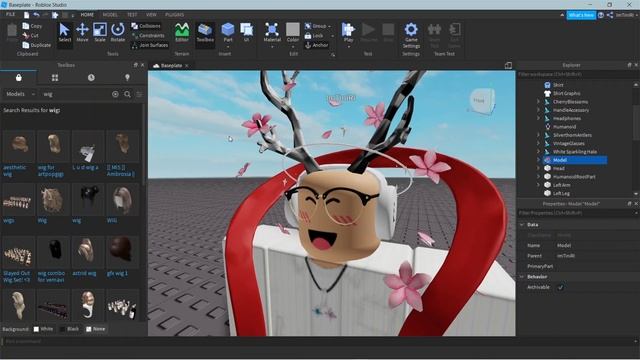Clear the Toolbox search text
Image resolution: width=640 pixels, height=360 pixels.
tap(116, 94)
